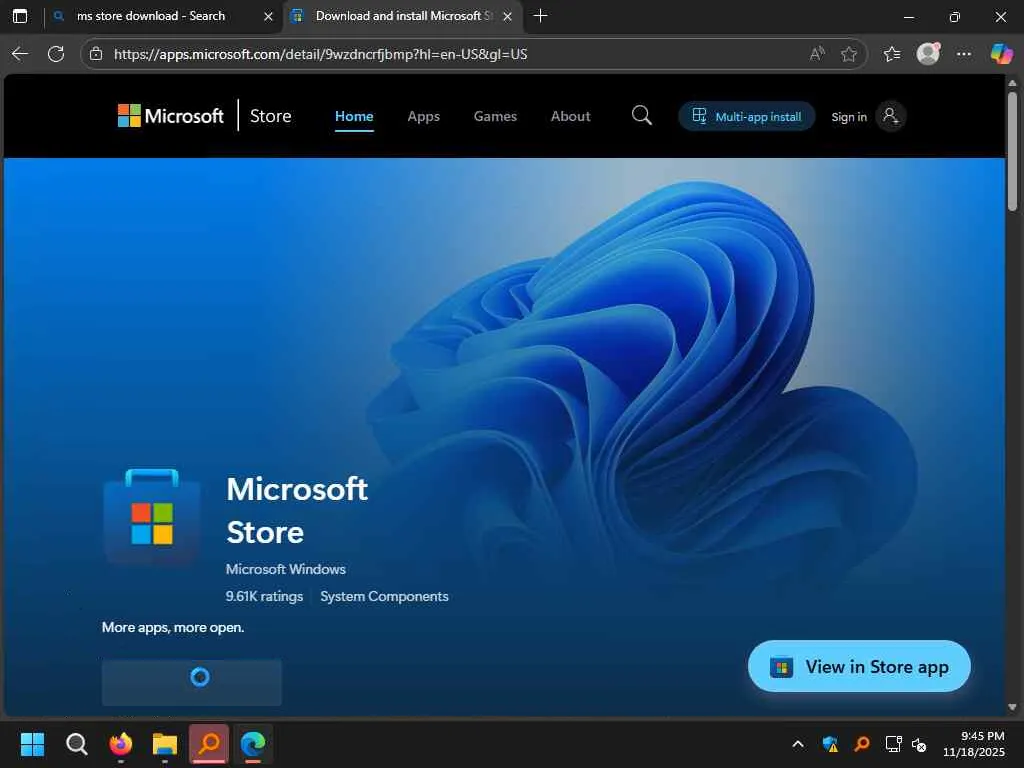Click the Microsoft logo in header
Image resolution: width=1024 pixels, height=768 pixels.
click(170, 116)
